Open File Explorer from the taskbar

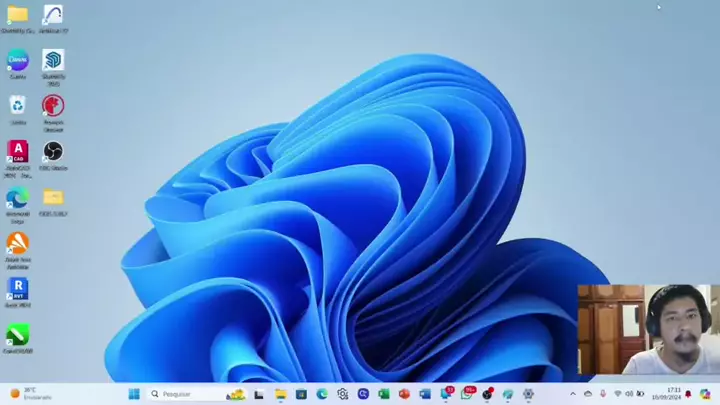(280, 394)
